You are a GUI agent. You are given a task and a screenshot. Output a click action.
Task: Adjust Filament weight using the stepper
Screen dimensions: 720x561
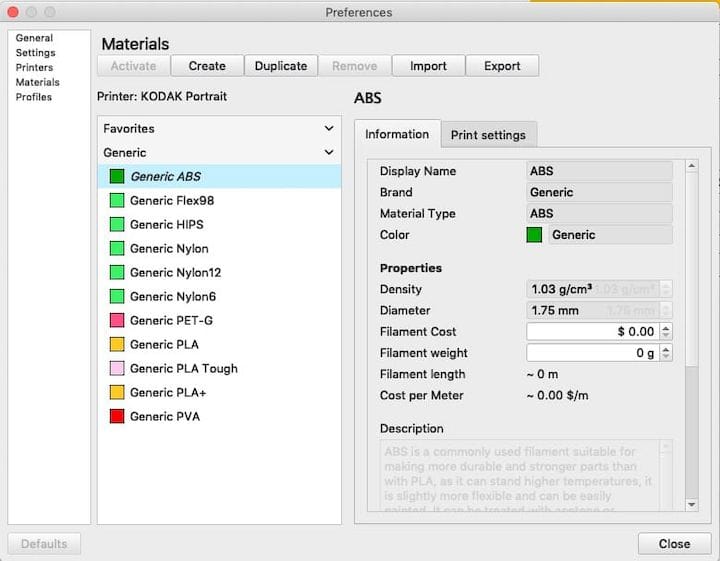tap(667, 353)
